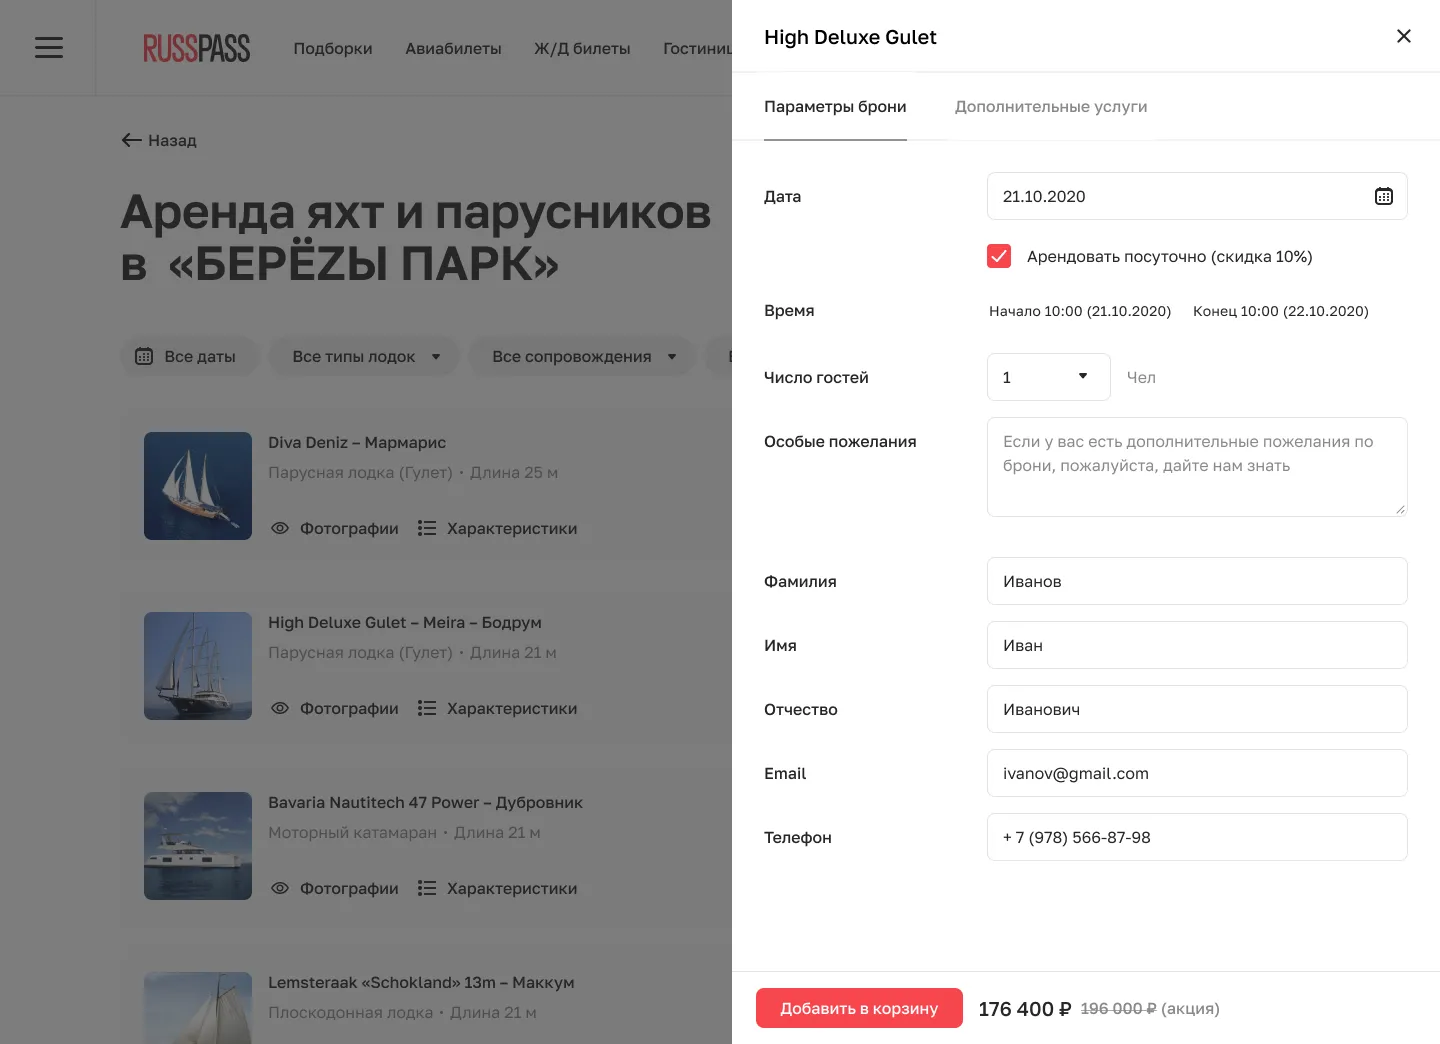Viewport: 1440px width, 1044px height.
Task: Open Ж/Д билеты menu item
Action: [582, 48]
